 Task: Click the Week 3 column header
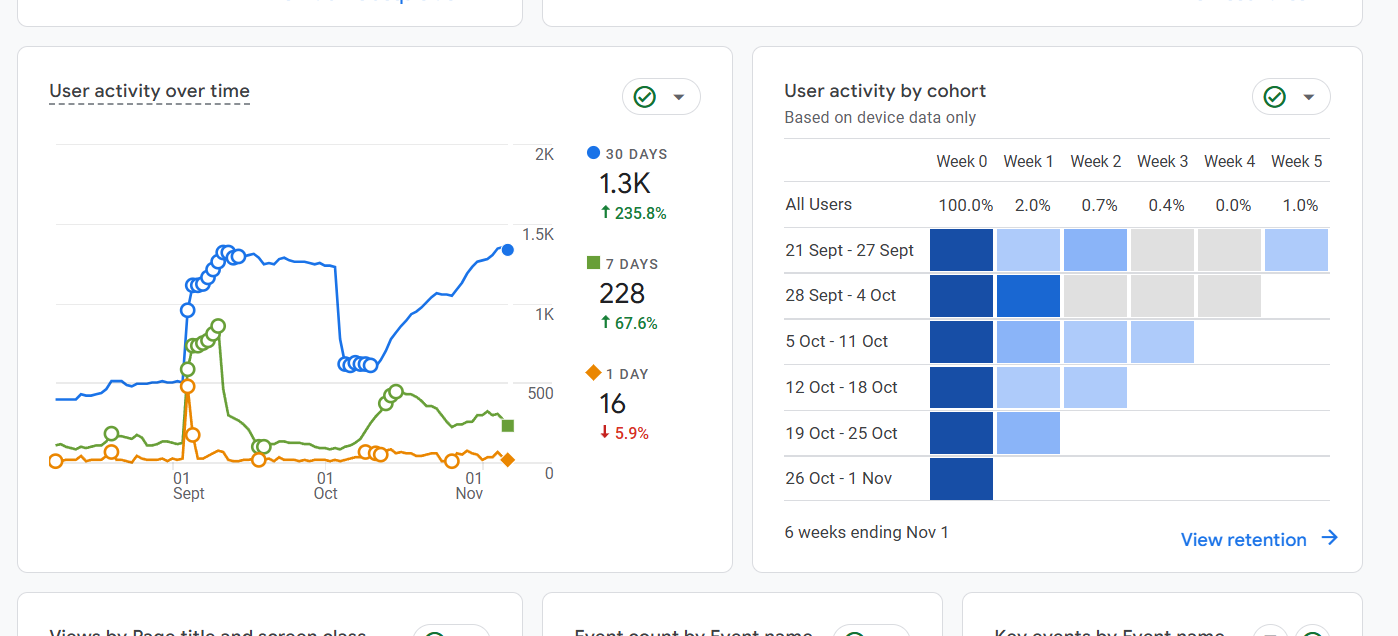coord(1162,161)
